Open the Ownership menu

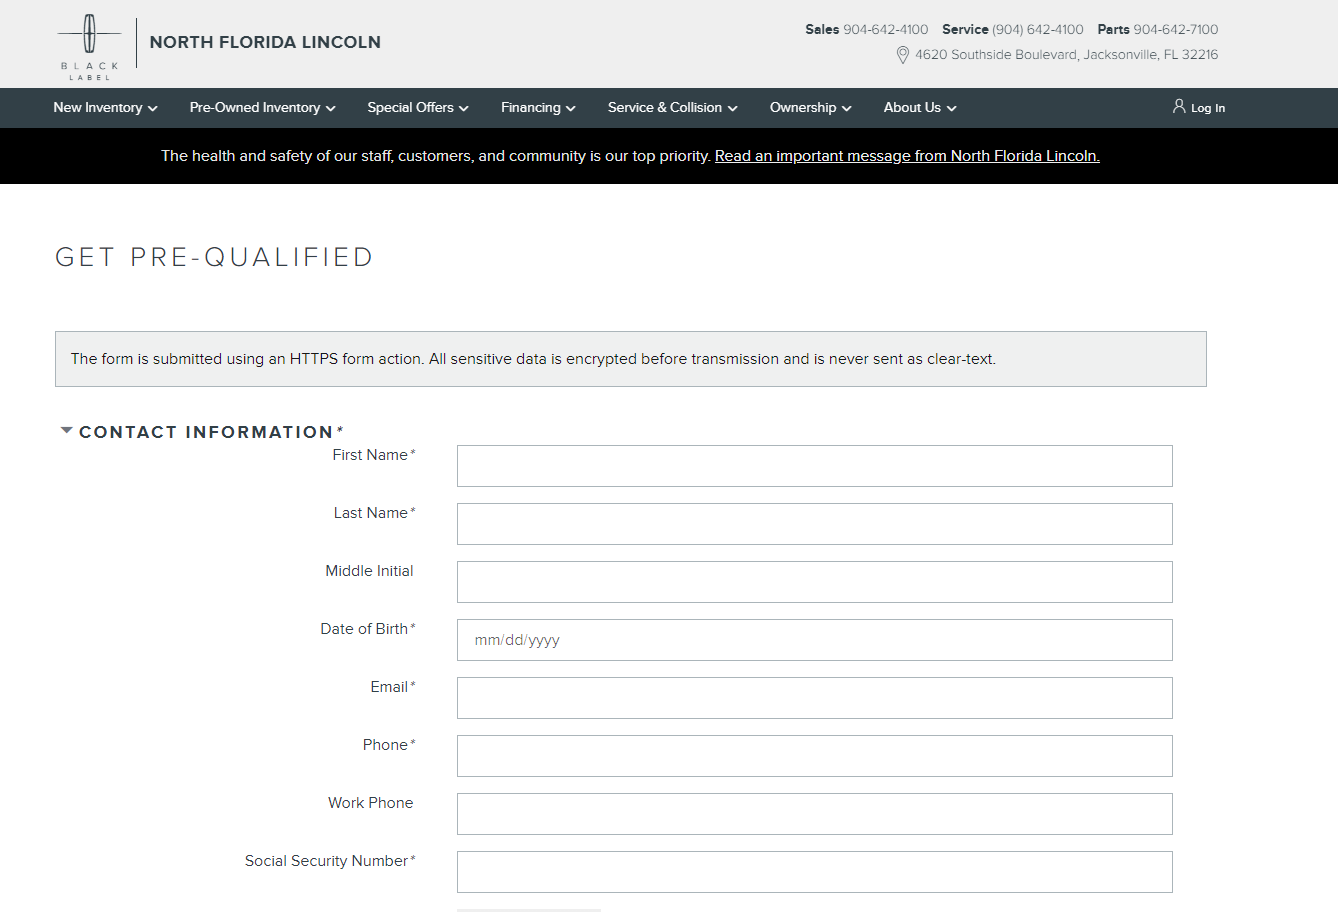click(810, 108)
